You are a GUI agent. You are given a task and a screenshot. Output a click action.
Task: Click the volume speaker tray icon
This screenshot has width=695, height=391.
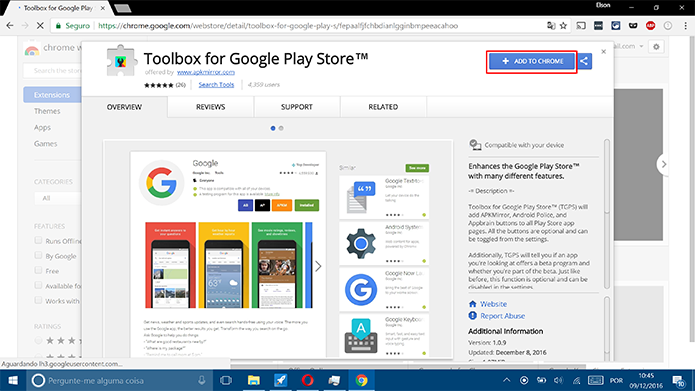coord(558,380)
